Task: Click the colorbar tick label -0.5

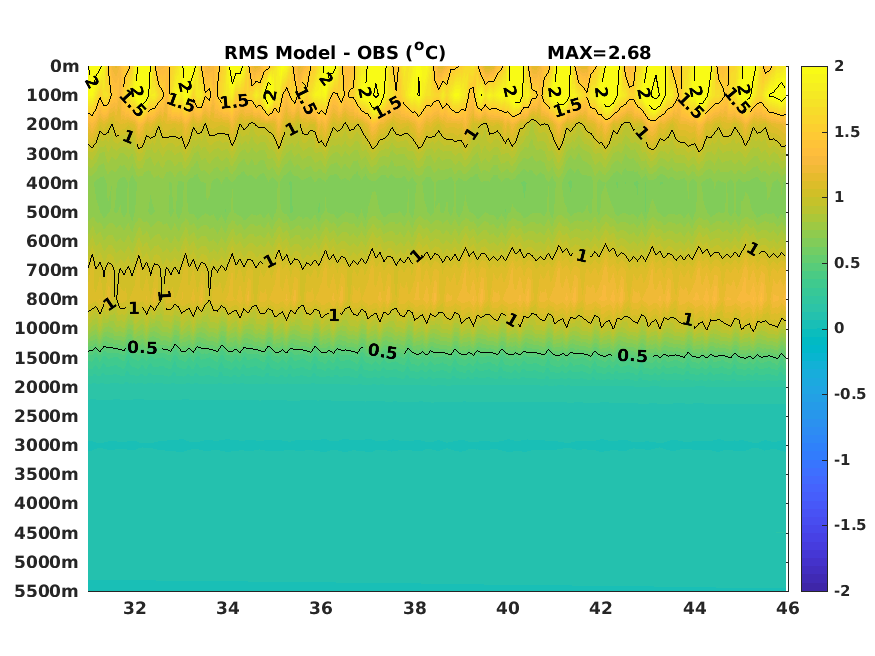Action: coord(849,394)
